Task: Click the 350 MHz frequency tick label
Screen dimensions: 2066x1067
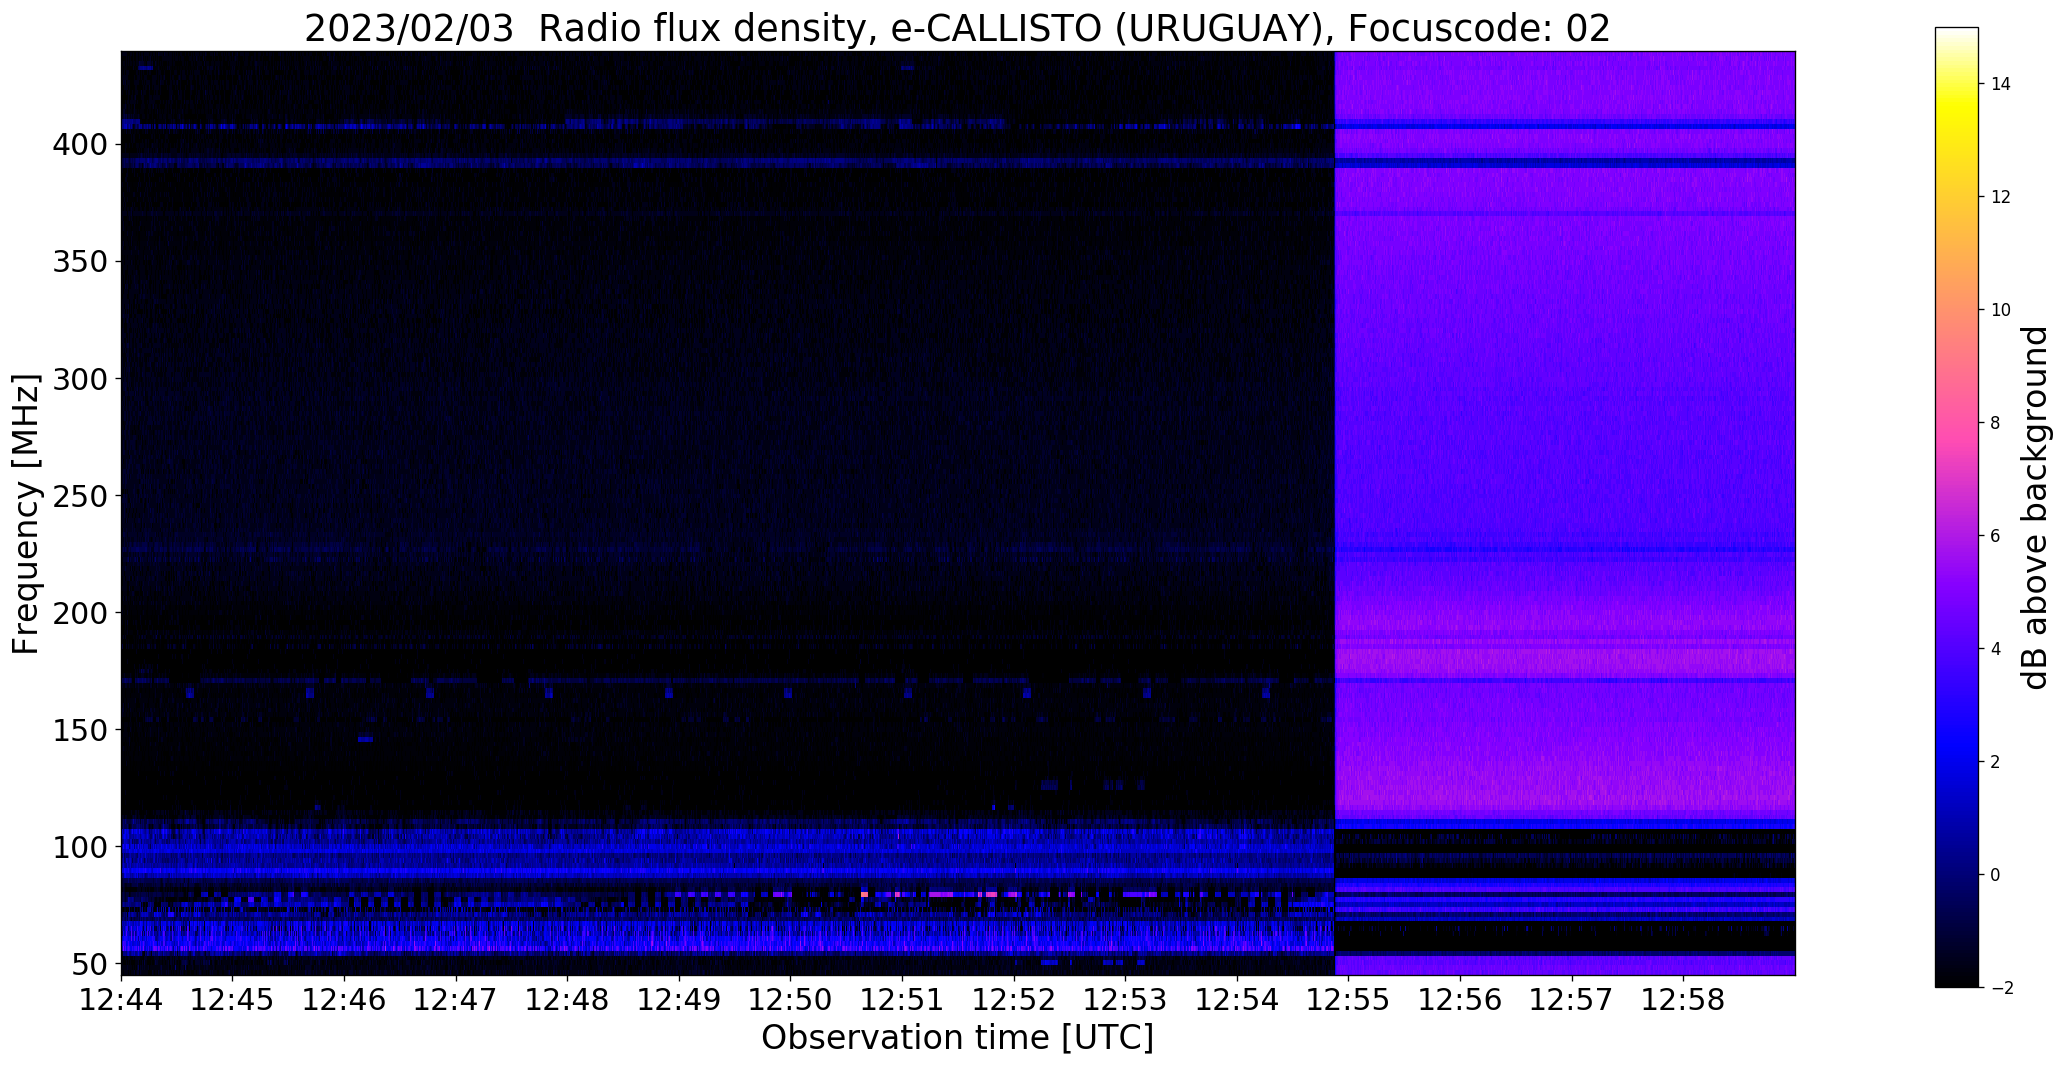Action: point(80,262)
